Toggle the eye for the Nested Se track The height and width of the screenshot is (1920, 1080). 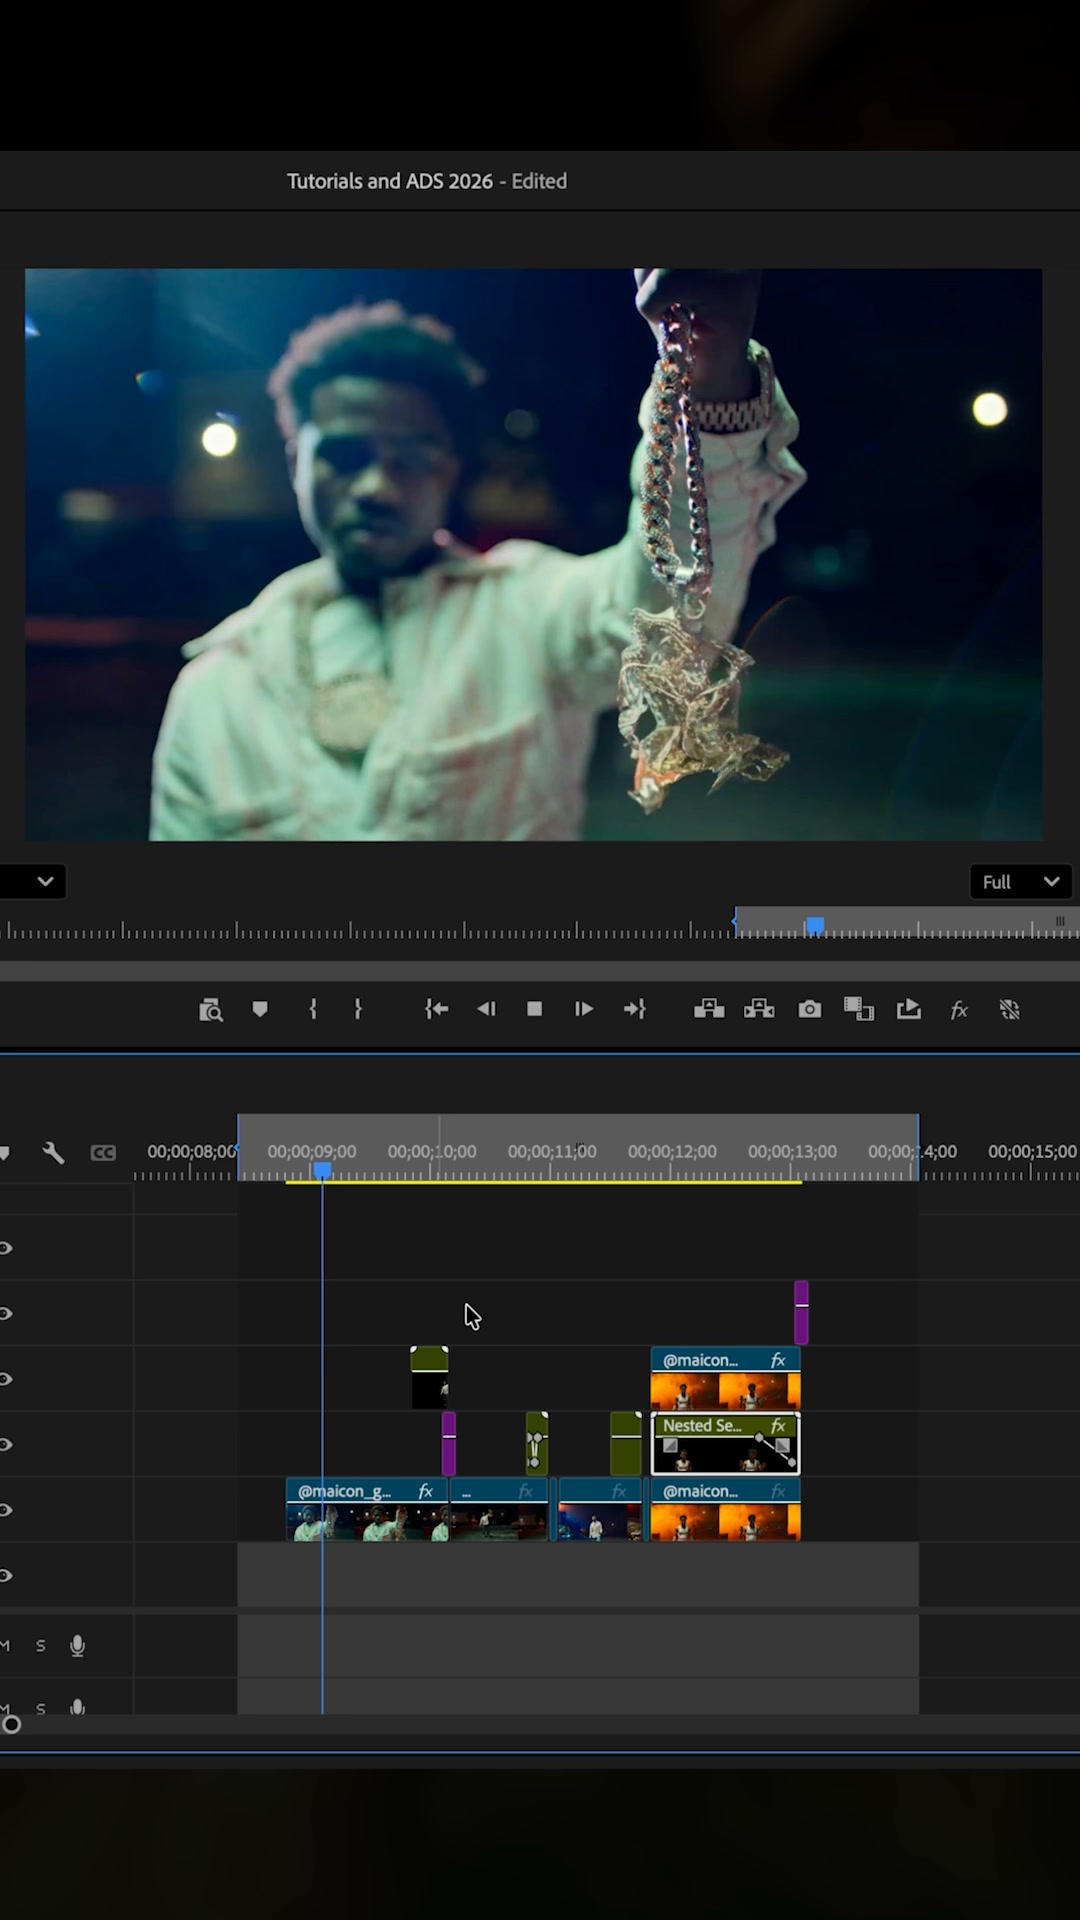coord(6,1444)
